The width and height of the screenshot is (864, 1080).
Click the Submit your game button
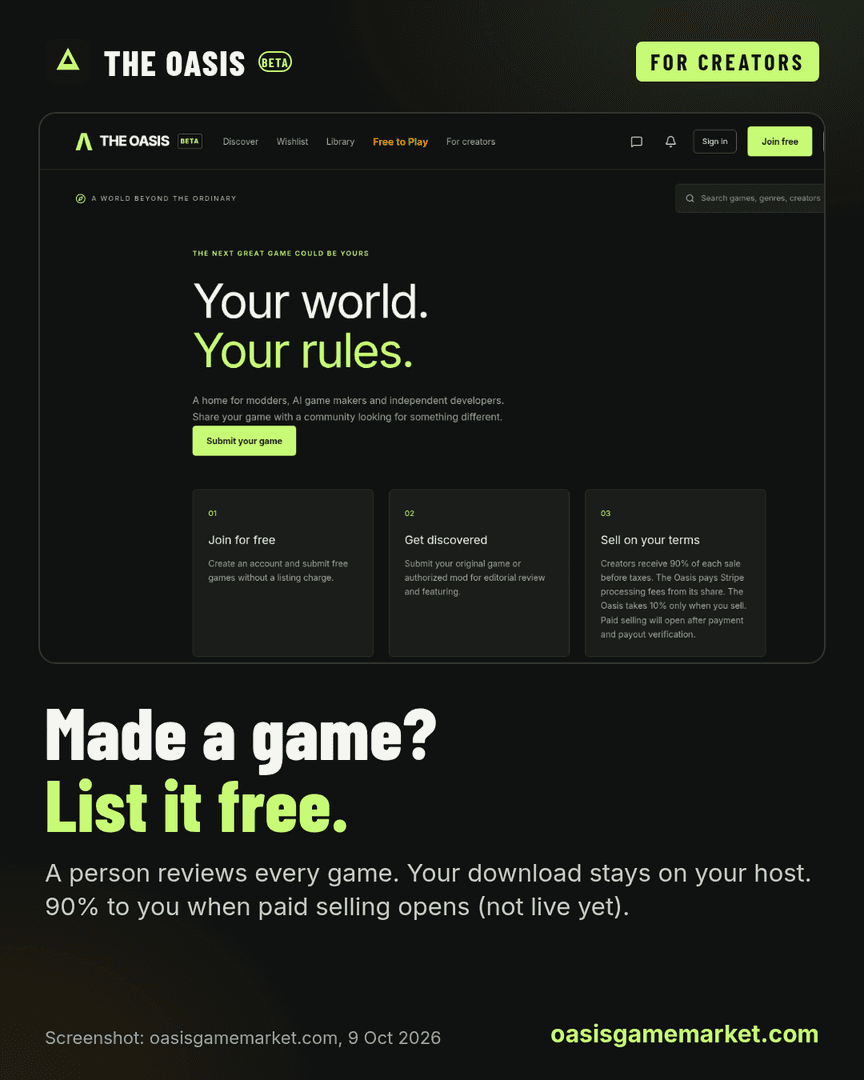click(244, 441)
